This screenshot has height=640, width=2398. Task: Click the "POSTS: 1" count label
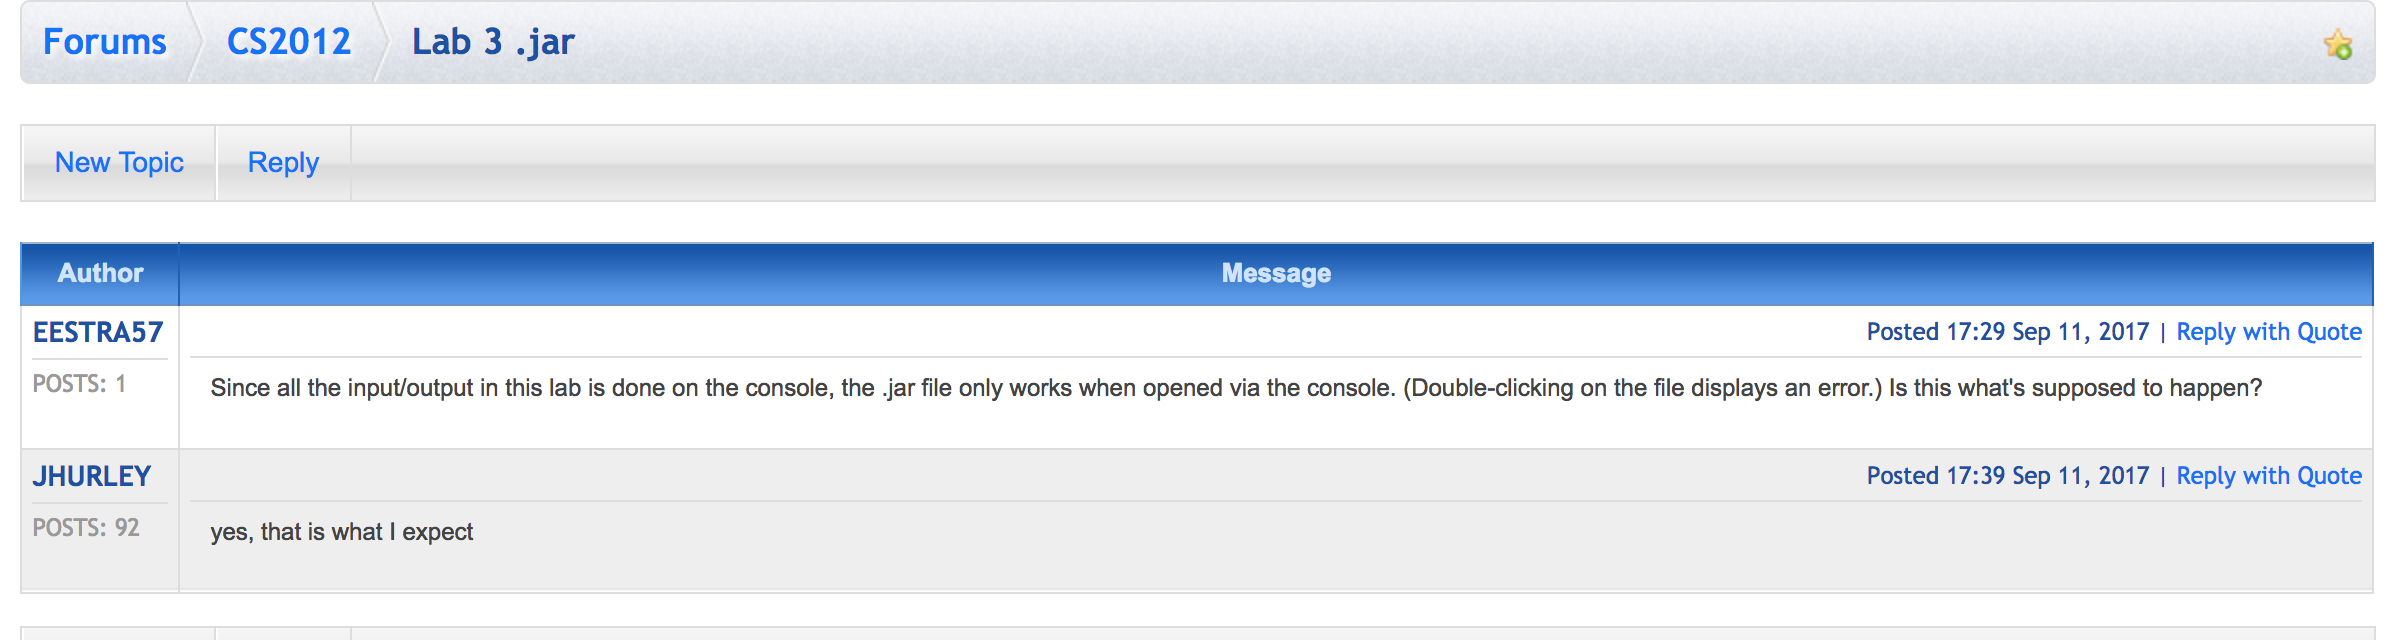tap(80, 384)
